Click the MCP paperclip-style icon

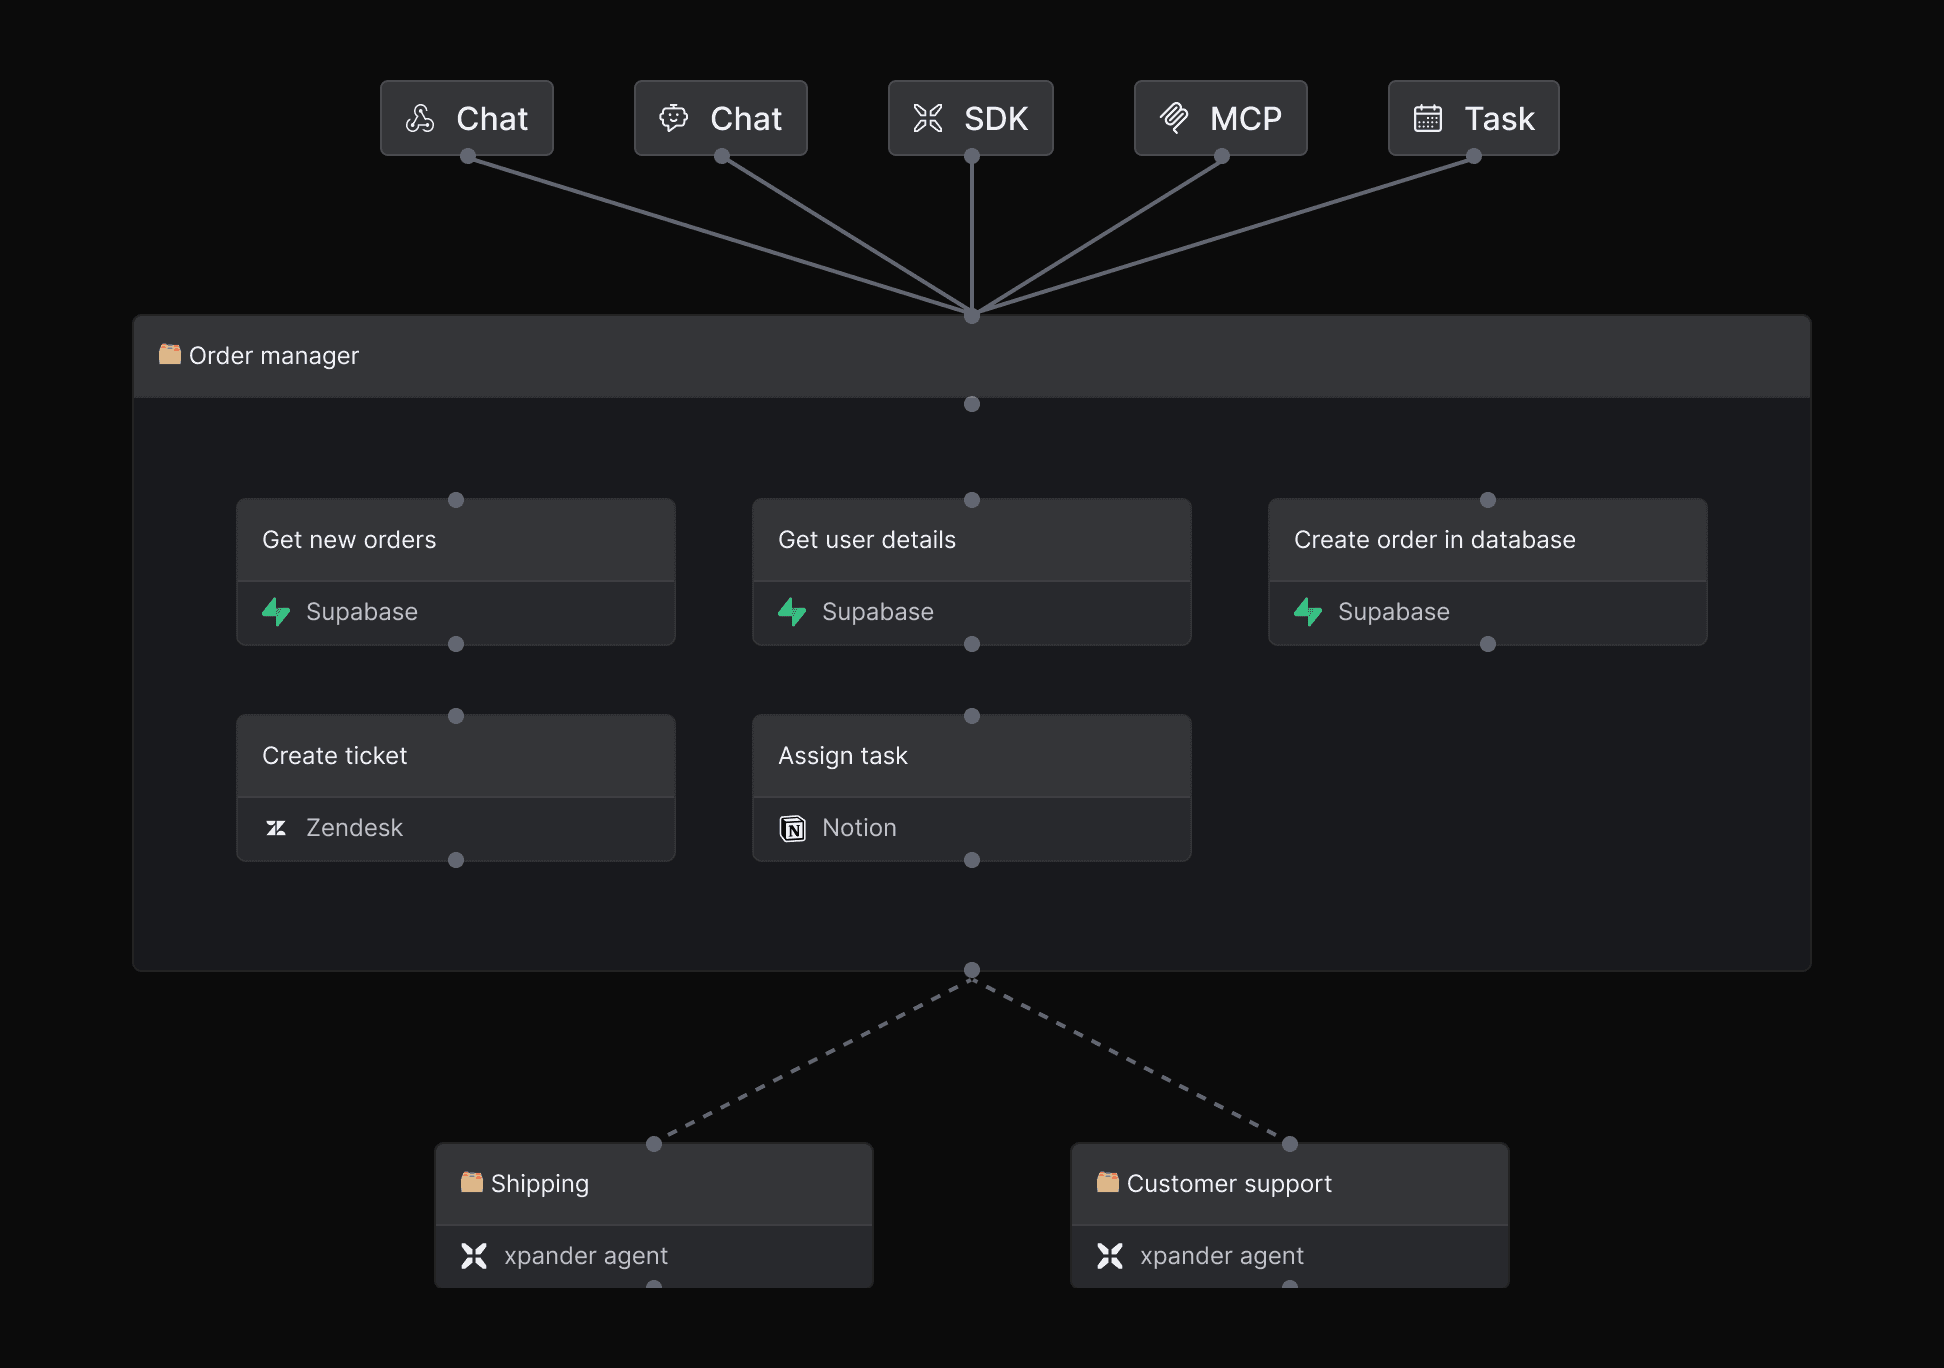[1174, 118]
